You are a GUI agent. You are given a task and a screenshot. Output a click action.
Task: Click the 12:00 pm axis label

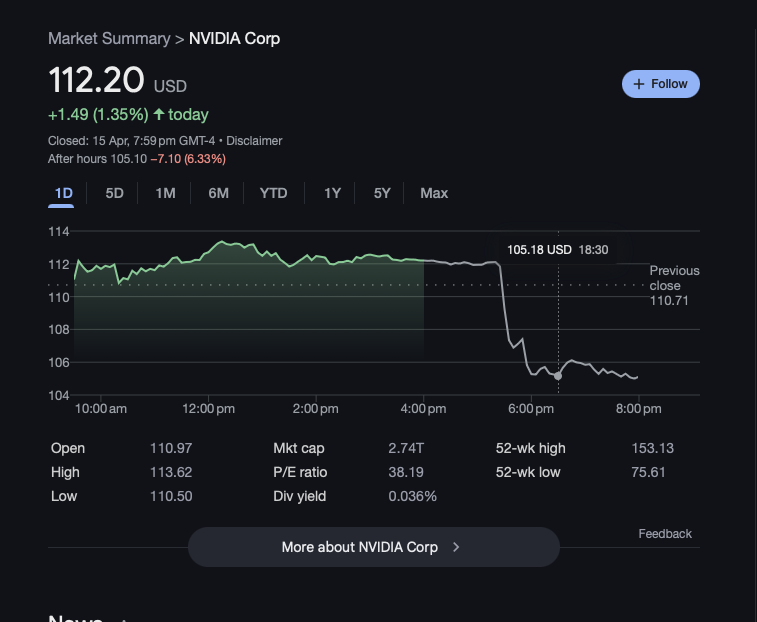click(x=209, y=409)
